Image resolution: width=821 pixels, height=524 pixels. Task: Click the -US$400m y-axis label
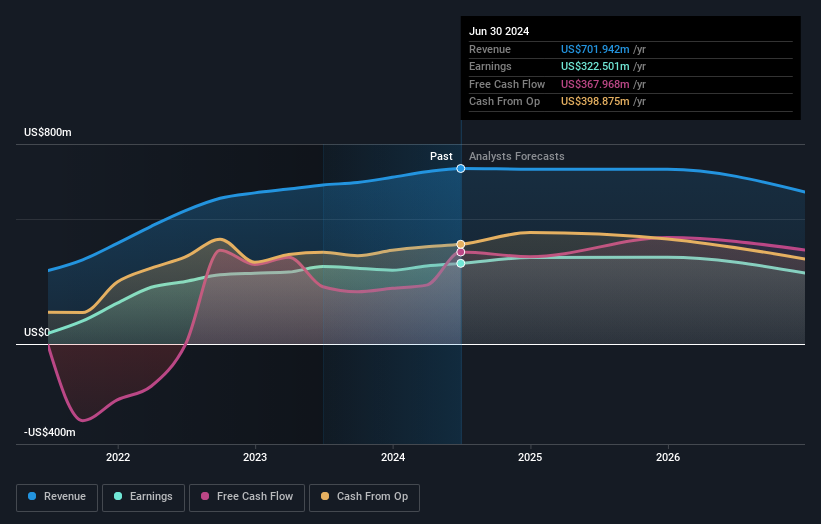click(x=50, y=432)
